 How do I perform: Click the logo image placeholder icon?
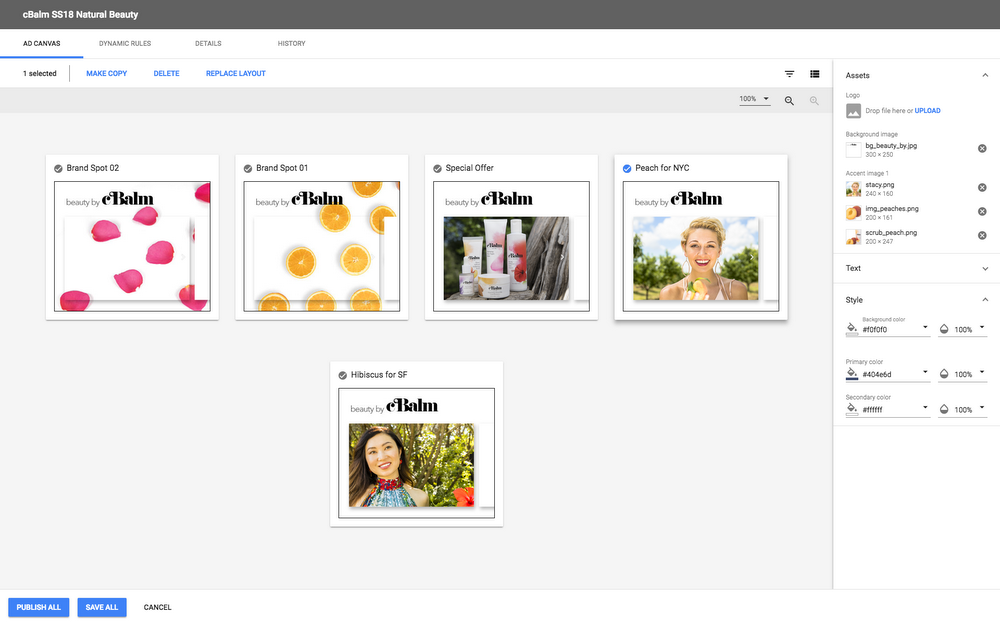pos(853,111)
